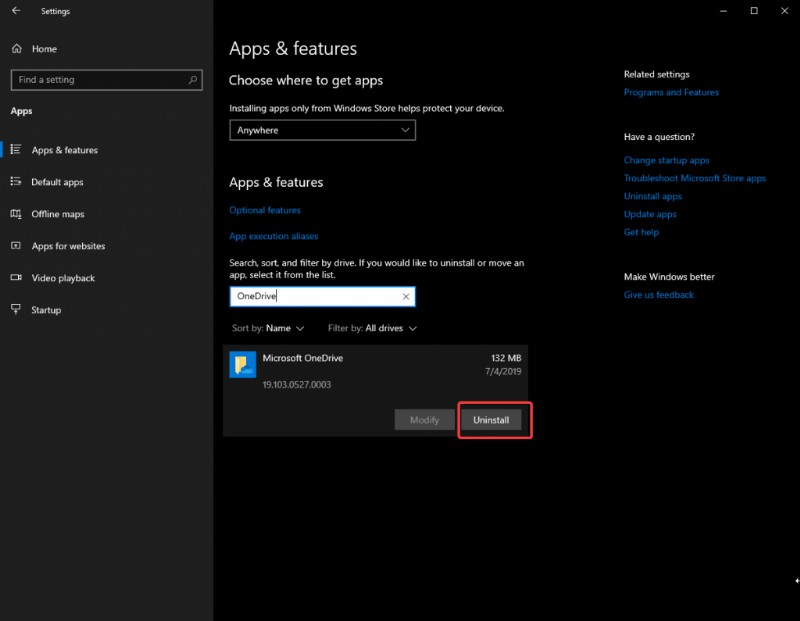800x621 pixels.
Task: Click the back arrow in Settings
Action: pos(14,10)
